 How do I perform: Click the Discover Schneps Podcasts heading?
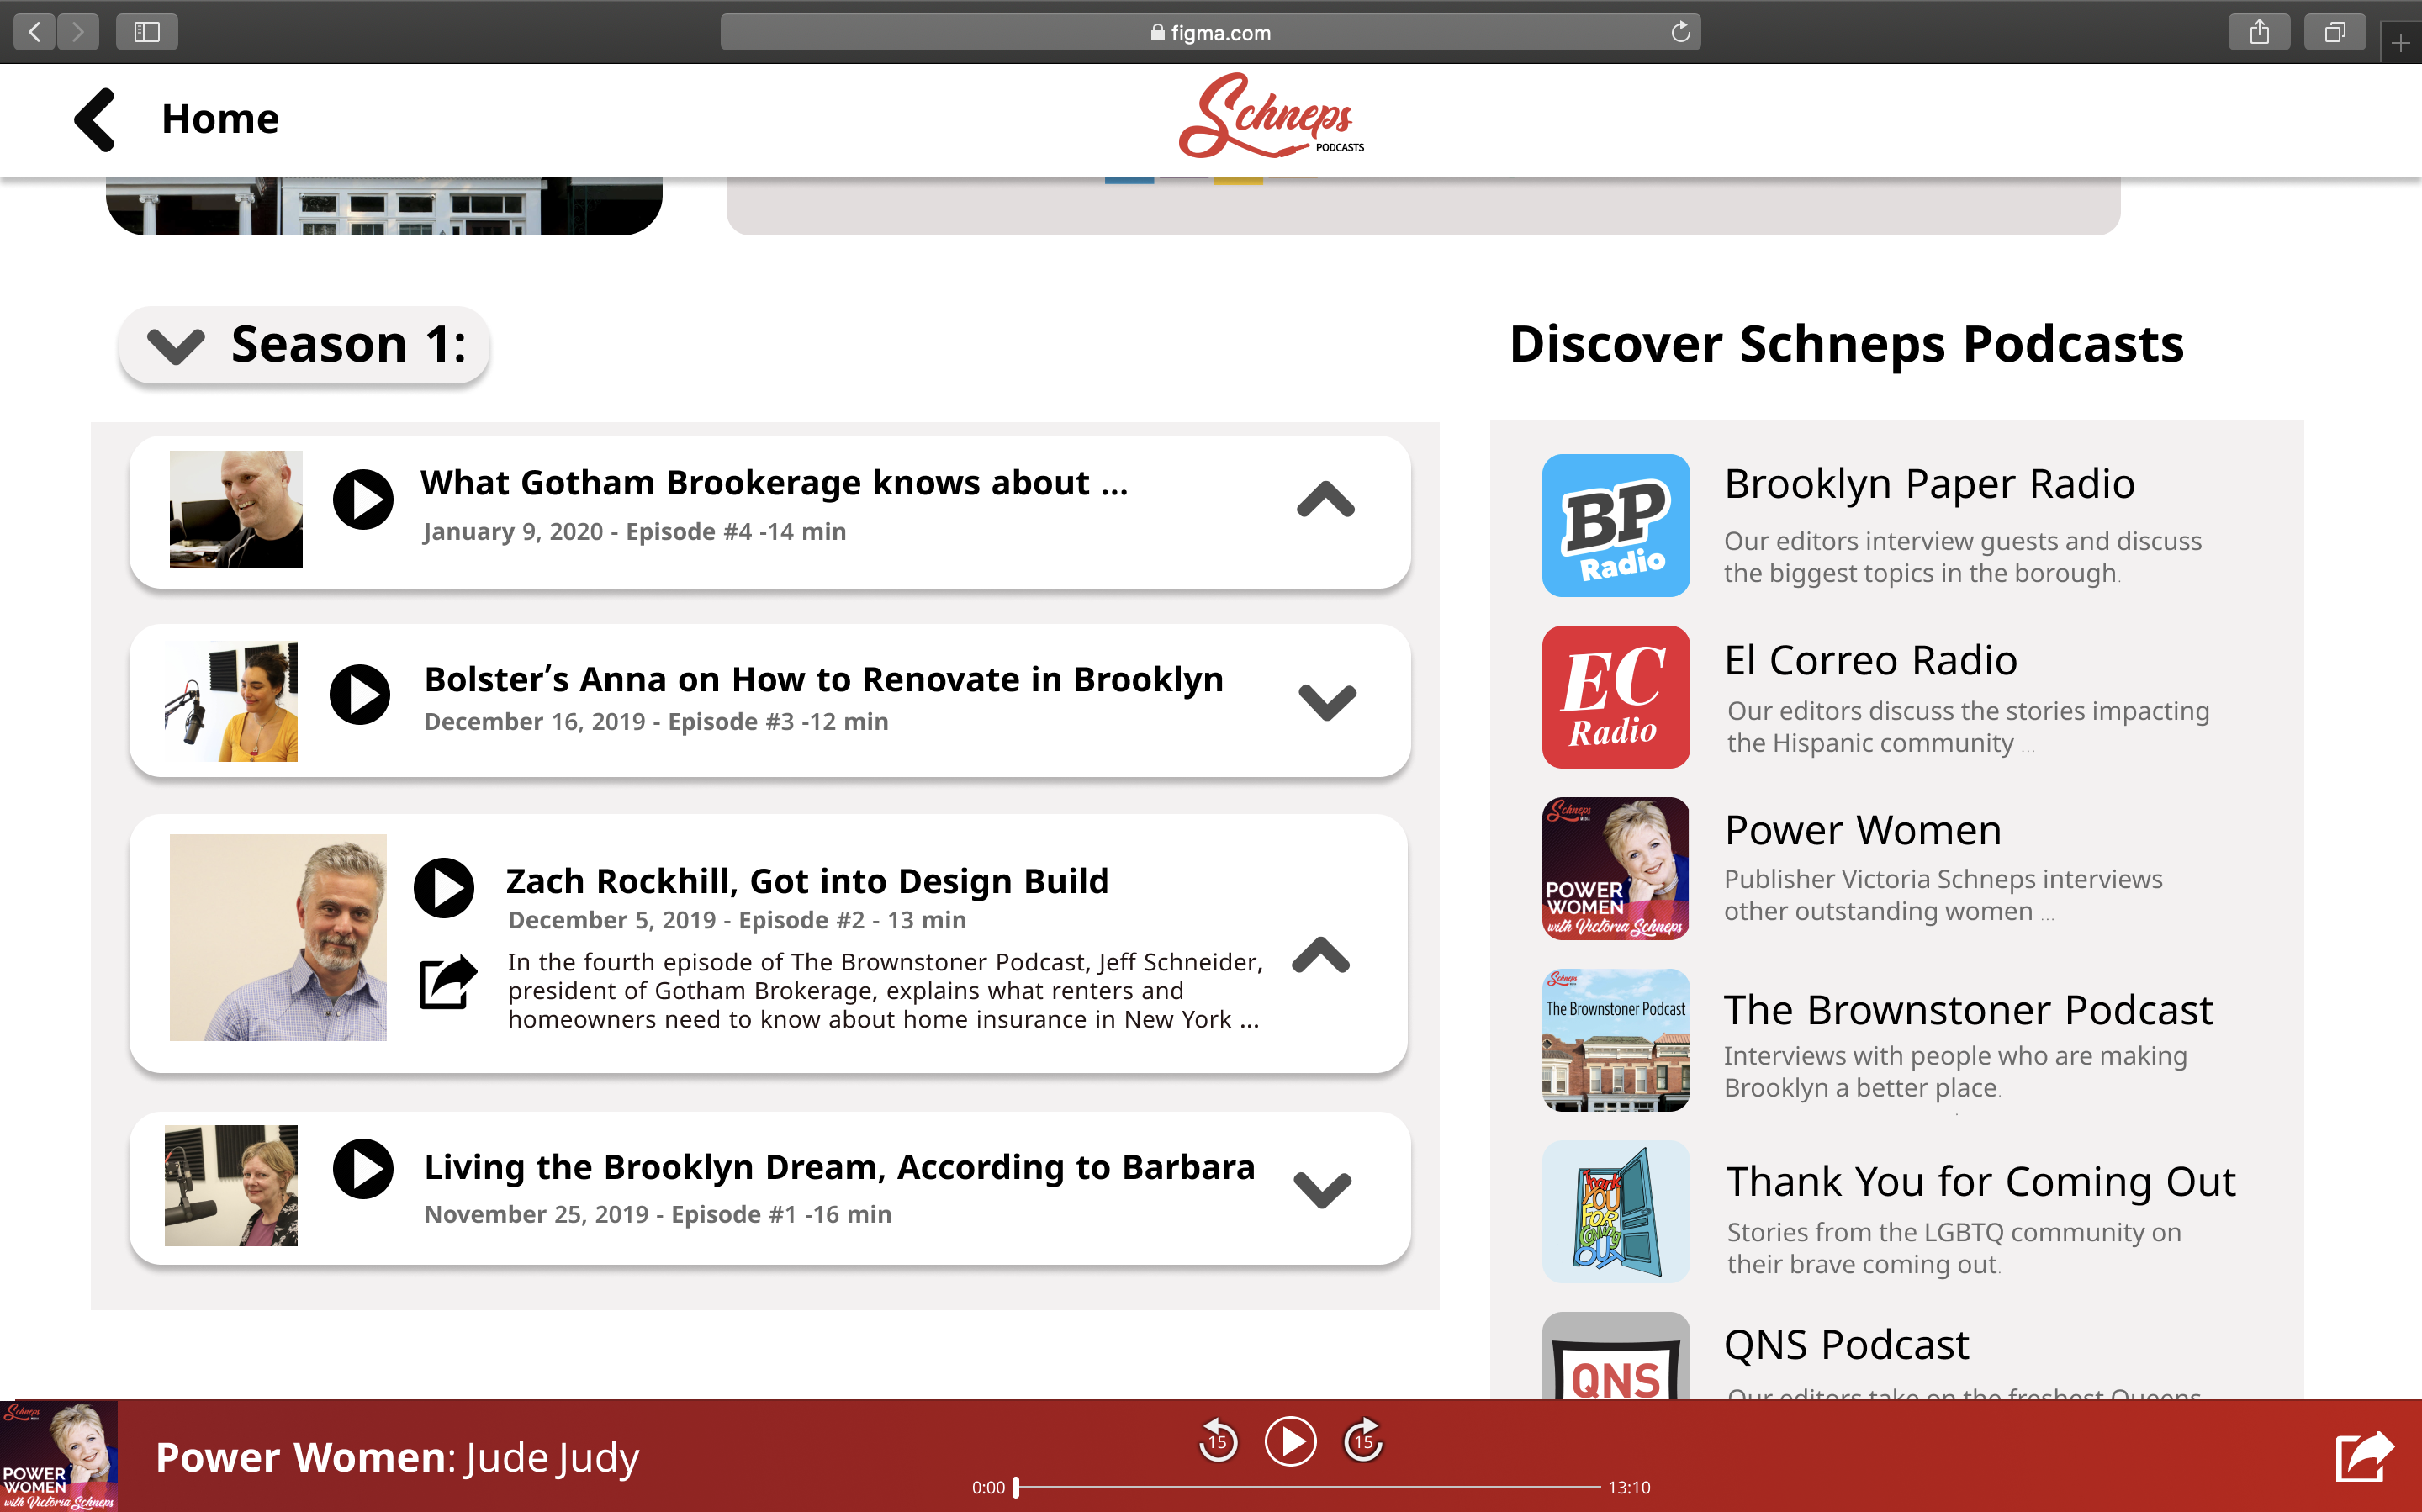[x=1846, y=344]
